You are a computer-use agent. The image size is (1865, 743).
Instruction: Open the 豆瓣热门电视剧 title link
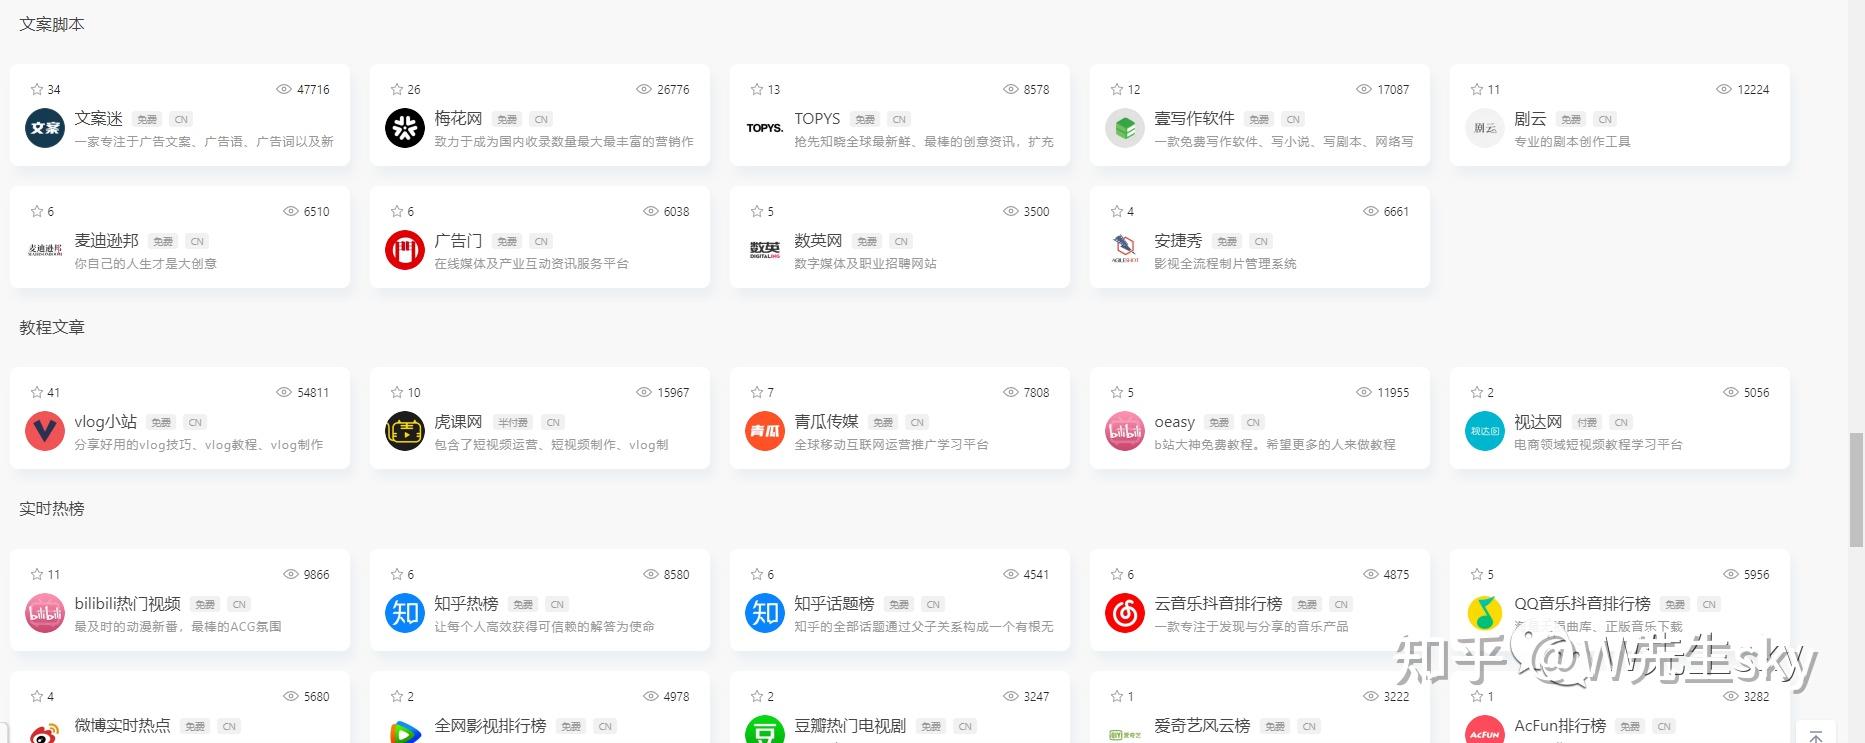850,725
